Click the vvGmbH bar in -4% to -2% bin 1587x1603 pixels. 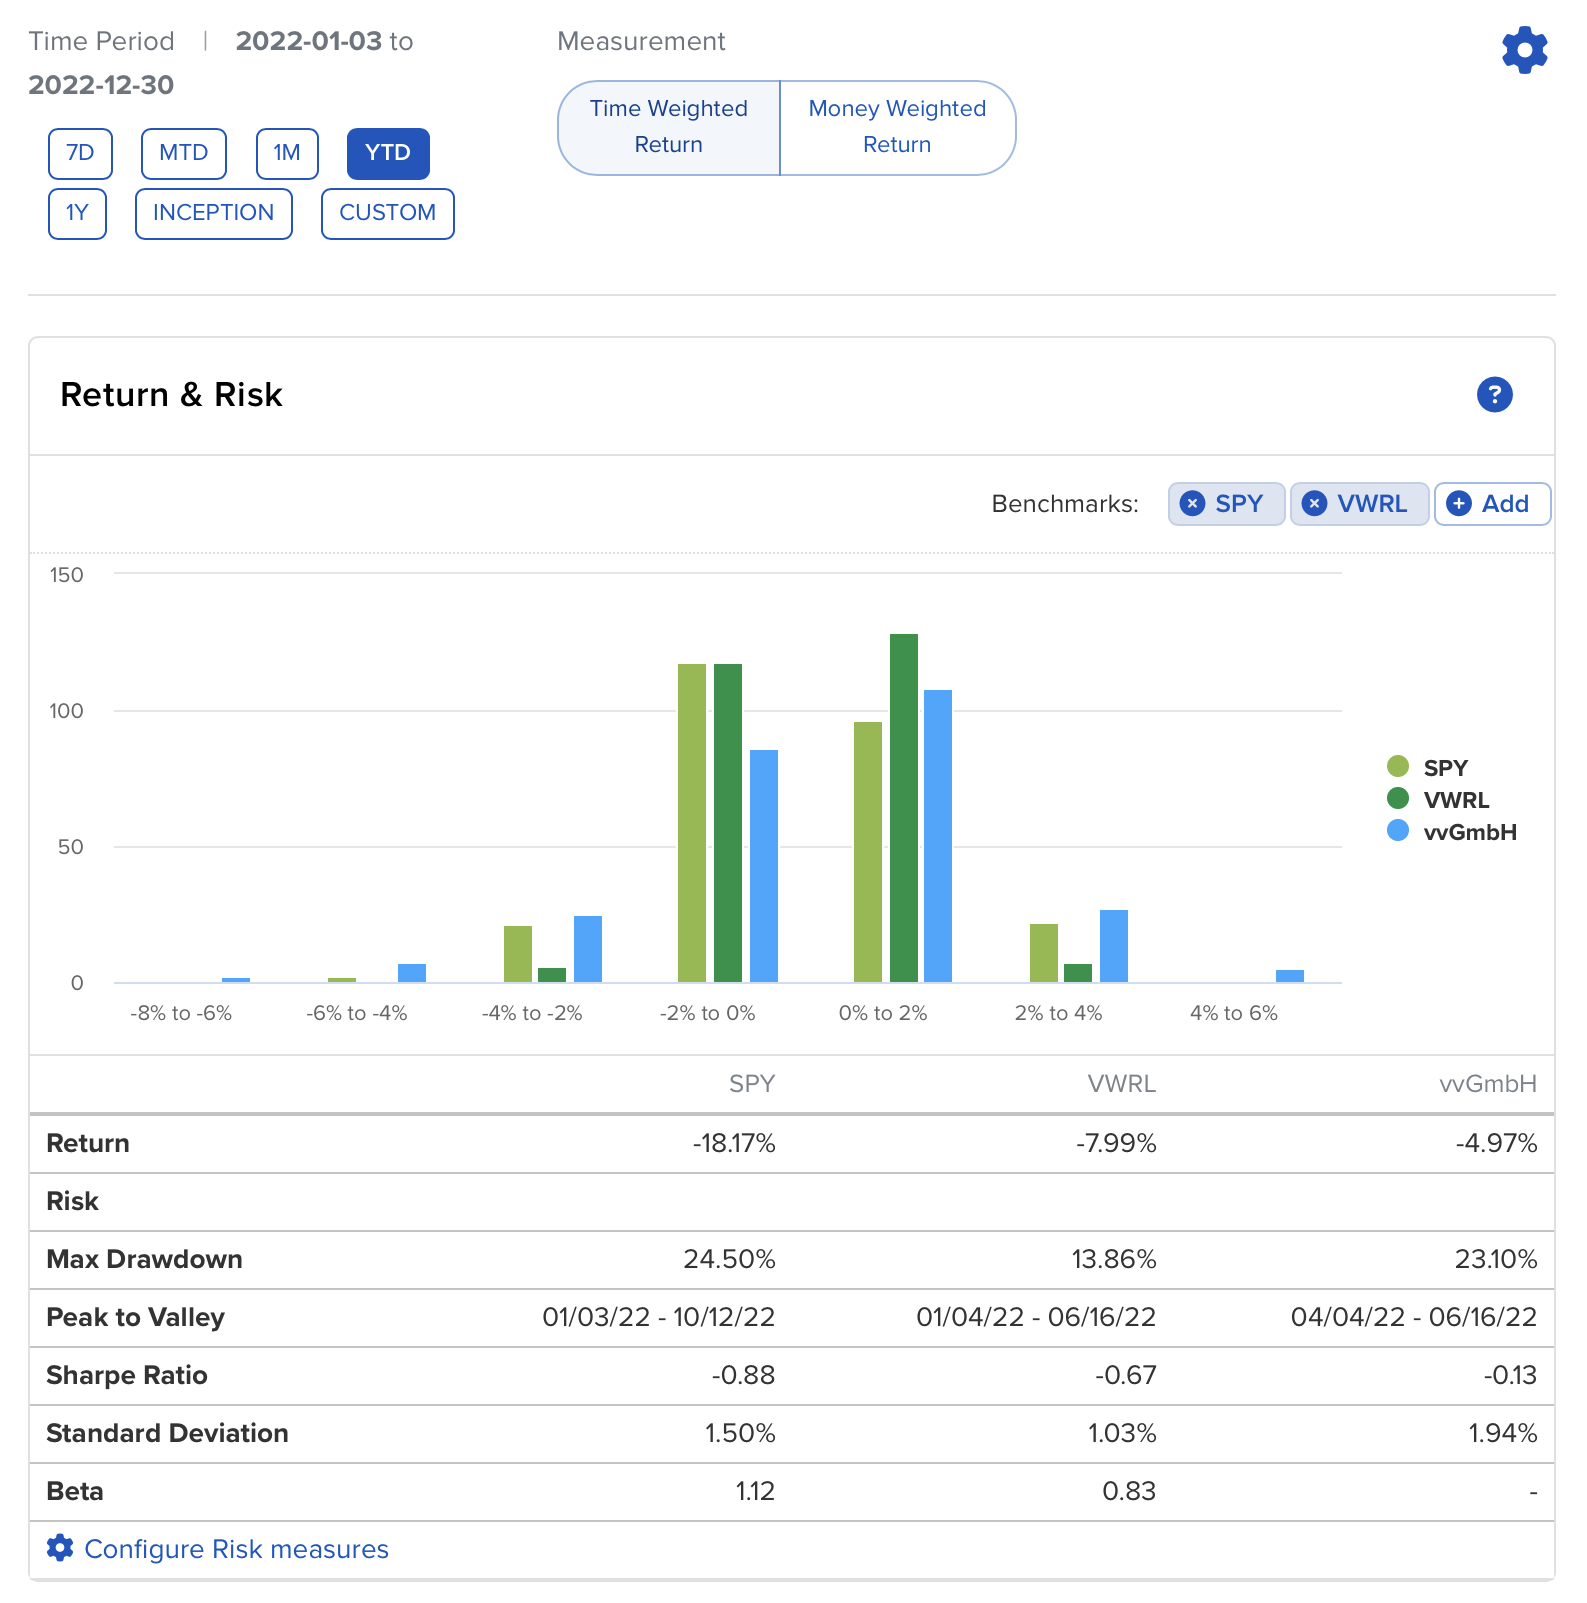[x=588, y=949]
